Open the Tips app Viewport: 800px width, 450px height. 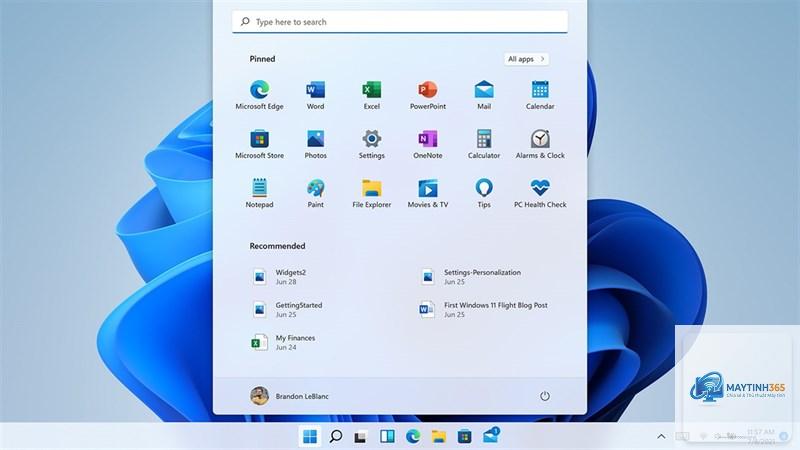[484, 193]
